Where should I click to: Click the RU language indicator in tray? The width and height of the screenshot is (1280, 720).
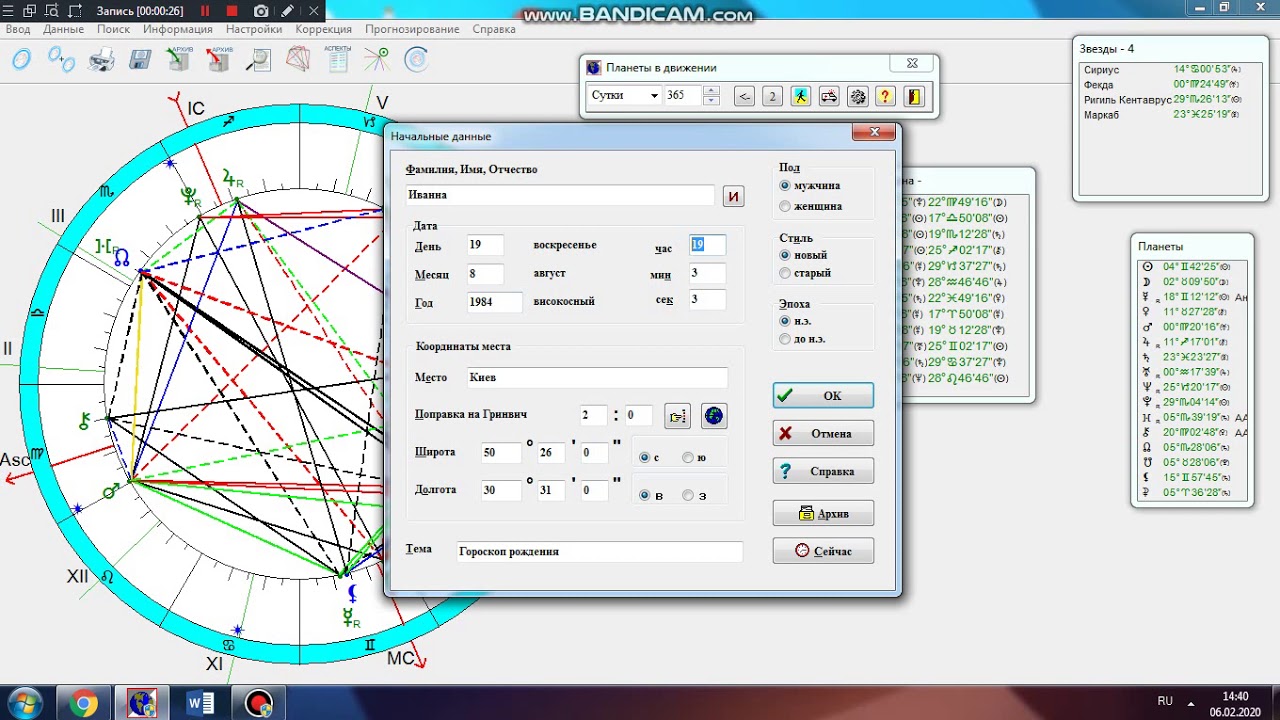click(x=1165, y=702)
